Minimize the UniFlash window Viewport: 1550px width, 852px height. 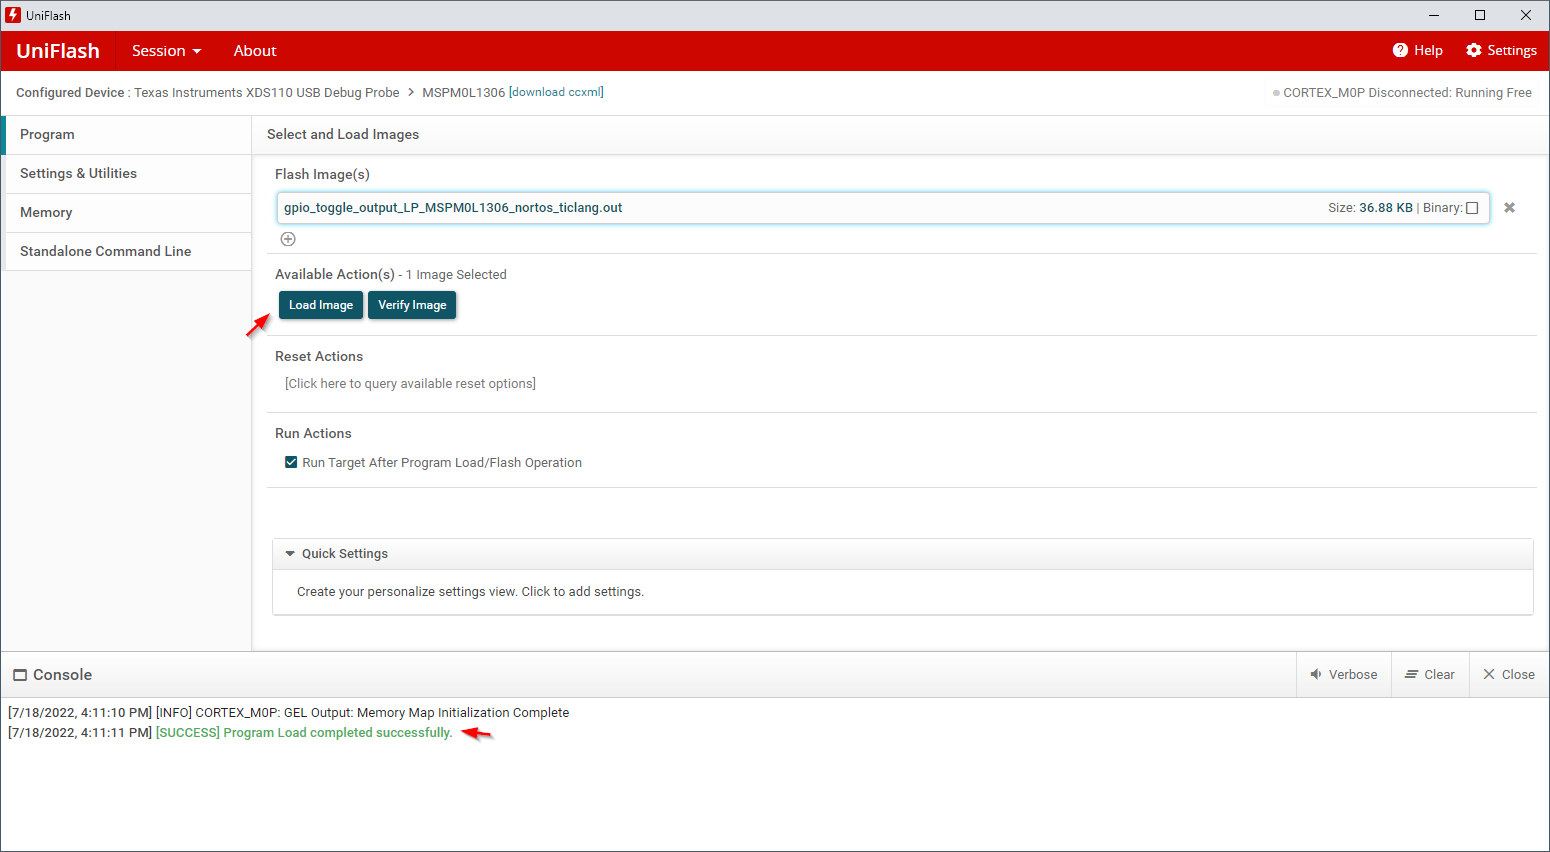1434,15
